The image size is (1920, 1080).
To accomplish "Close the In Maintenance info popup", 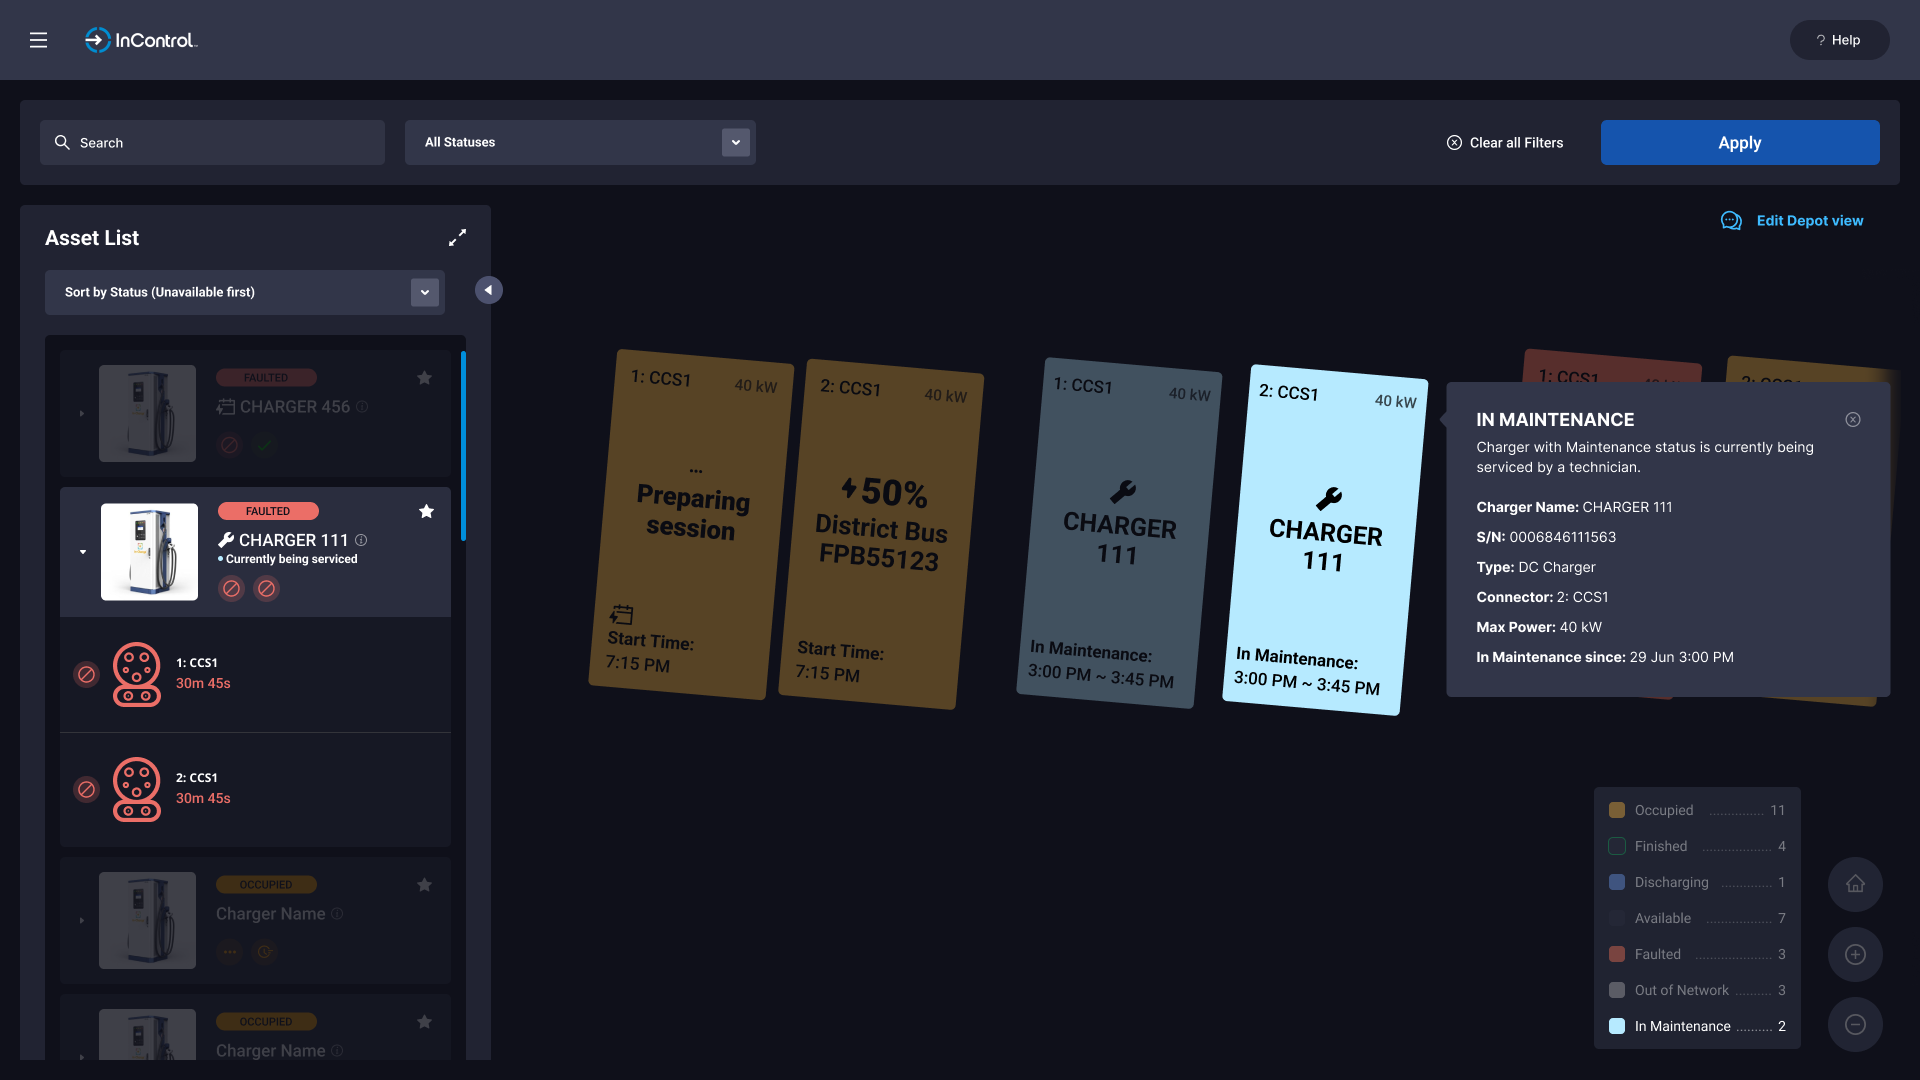I will tap(1853, 420).
